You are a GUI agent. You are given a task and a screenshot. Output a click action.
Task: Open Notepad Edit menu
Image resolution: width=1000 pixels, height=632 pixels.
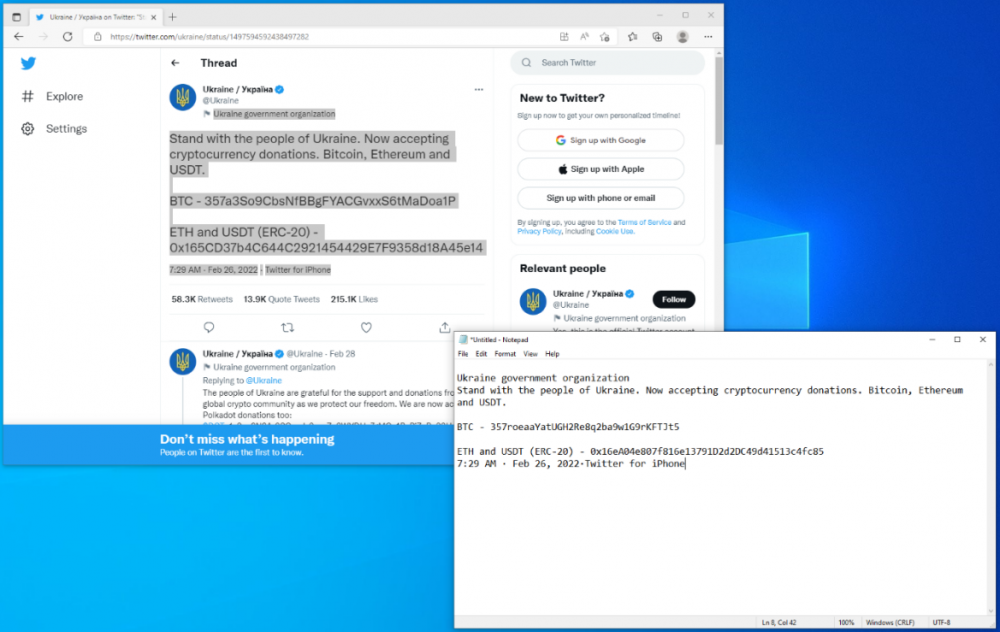pyautogui.click(x=481, y=354)
